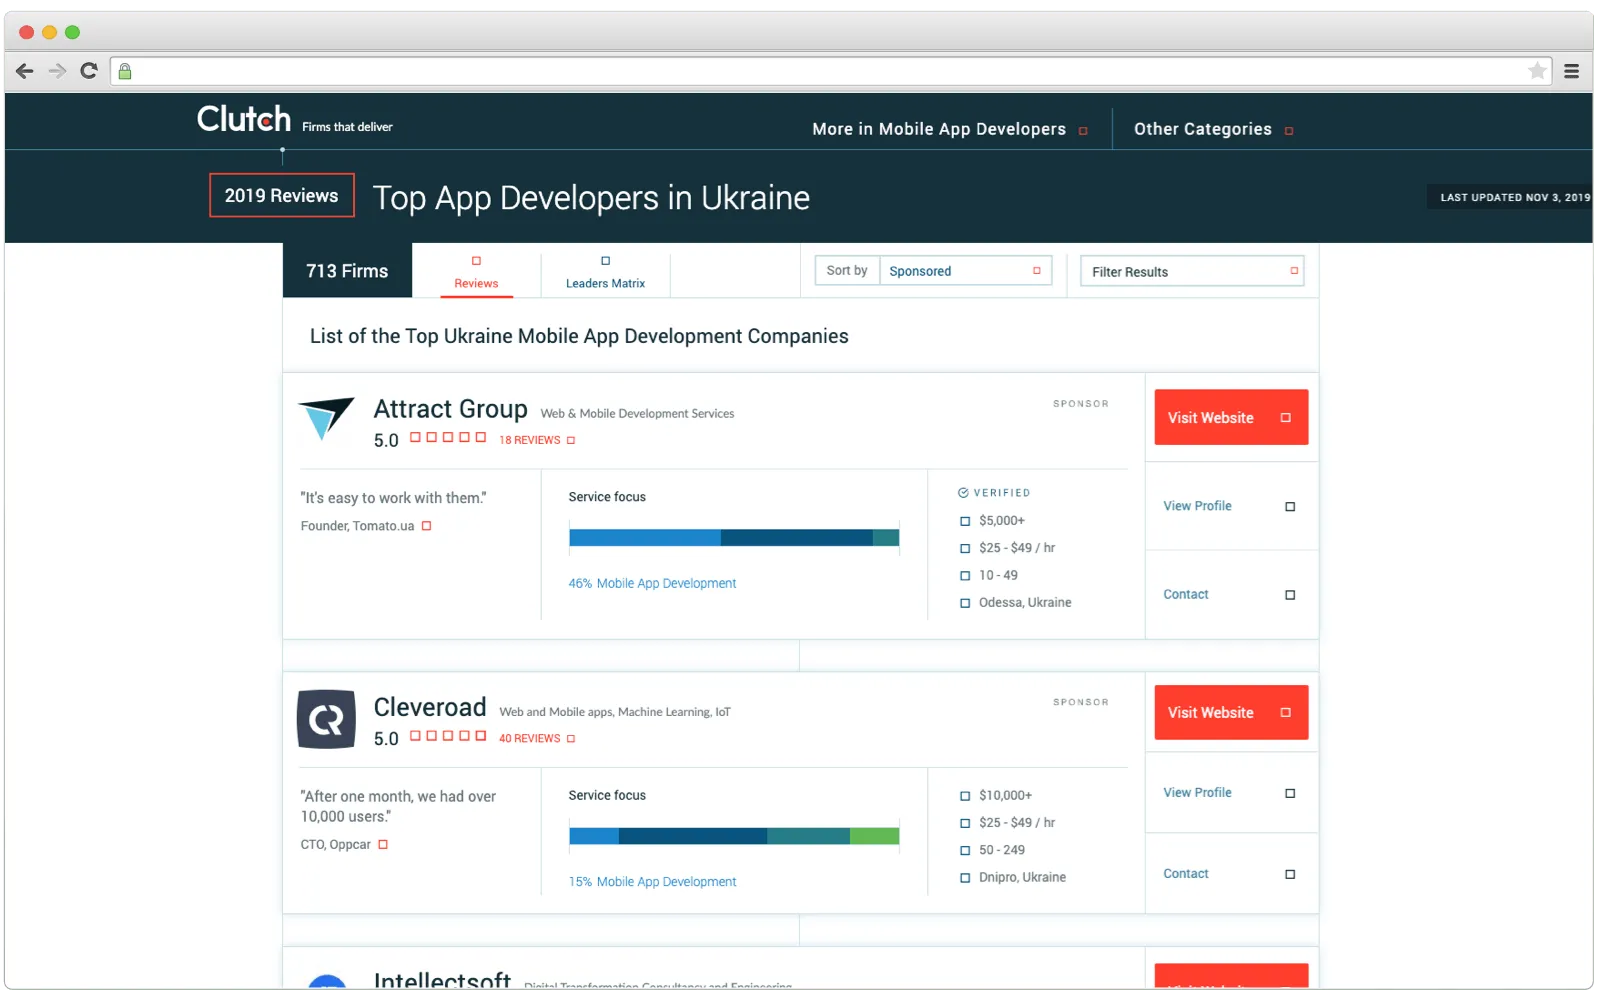The image size is (1600, 1000).
Task: Click Attract Group service focus bar
Action: click(734, 538)
